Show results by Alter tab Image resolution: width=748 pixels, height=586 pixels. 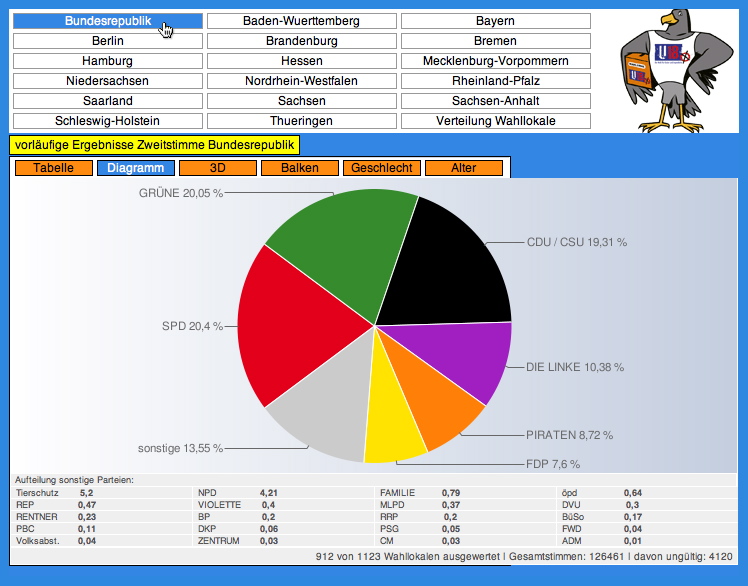(x=464, y=168)
